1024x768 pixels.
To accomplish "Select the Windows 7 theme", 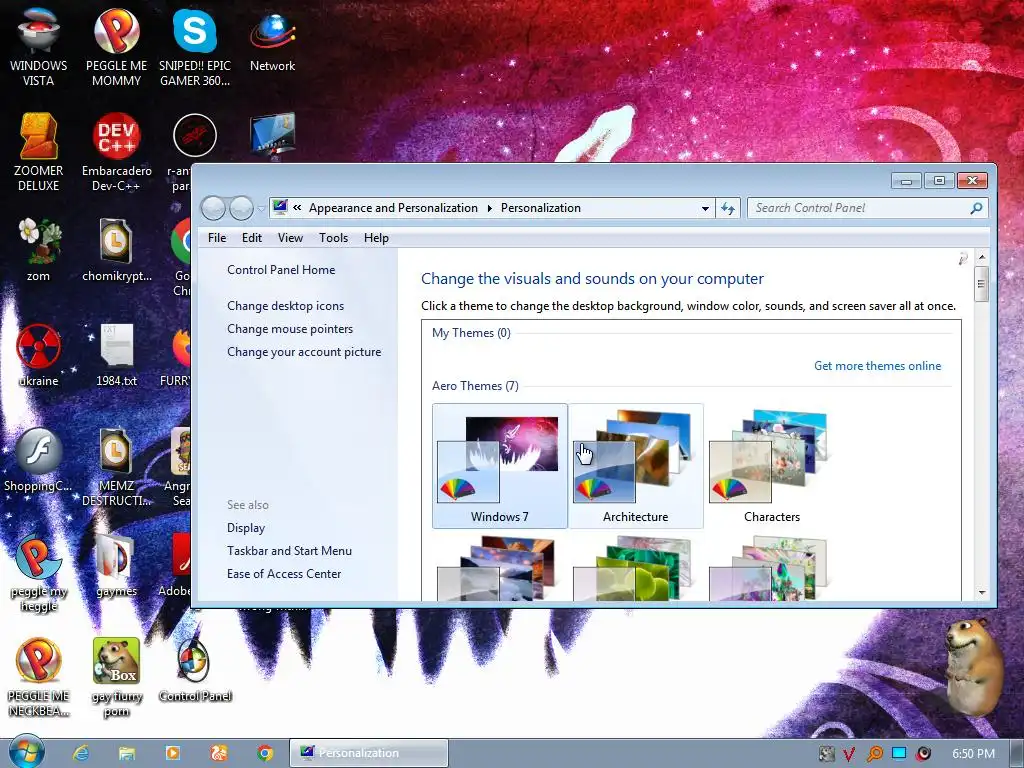I will coord(500,466).
